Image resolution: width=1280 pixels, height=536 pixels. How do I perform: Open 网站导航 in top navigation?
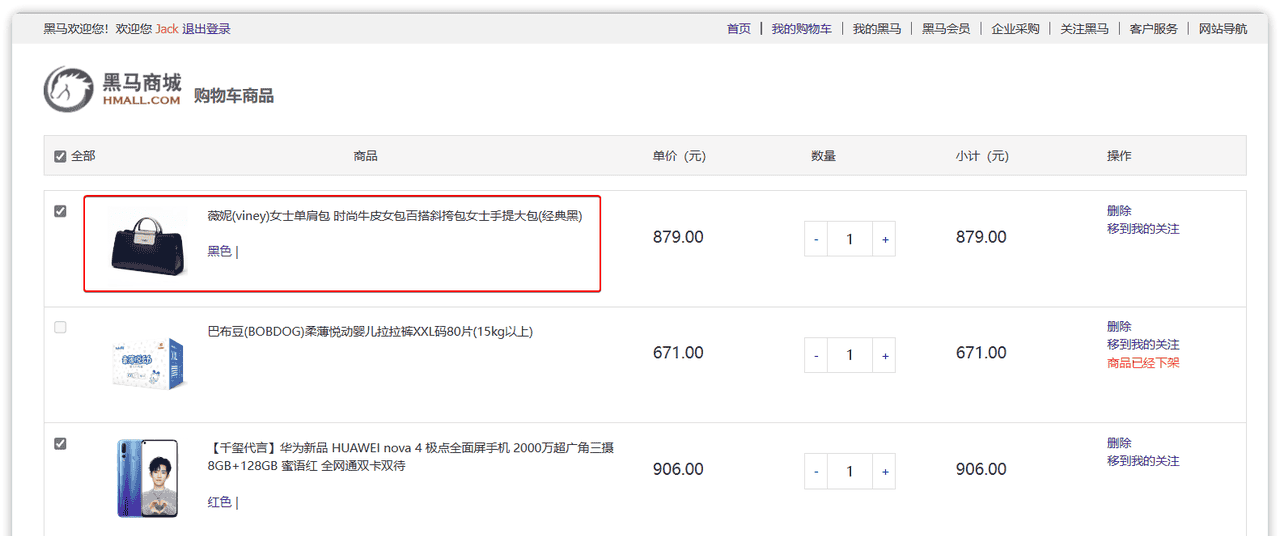[1223, 29]
